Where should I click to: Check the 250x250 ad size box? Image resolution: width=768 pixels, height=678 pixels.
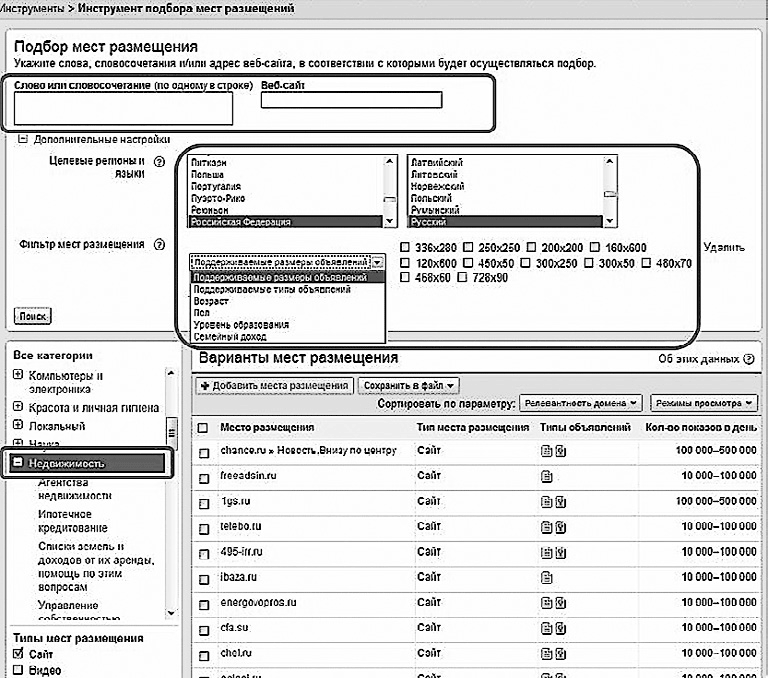coord(468,247)
